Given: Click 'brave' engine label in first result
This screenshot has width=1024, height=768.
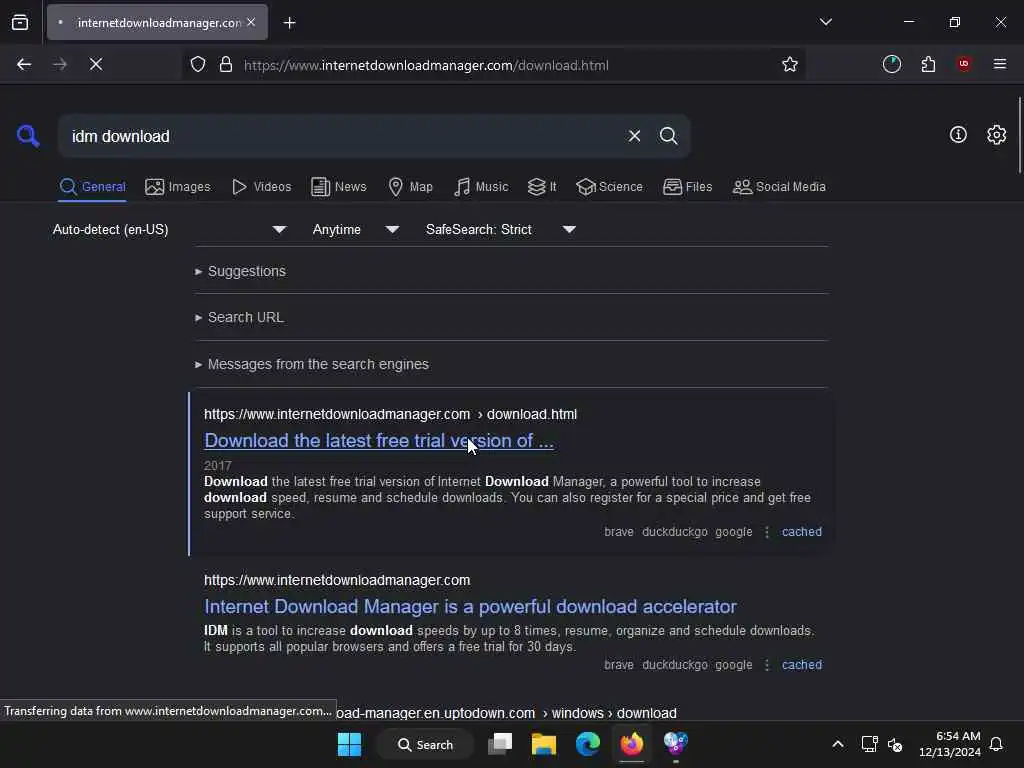Looking at the screenshot, I should coord(618,532).
